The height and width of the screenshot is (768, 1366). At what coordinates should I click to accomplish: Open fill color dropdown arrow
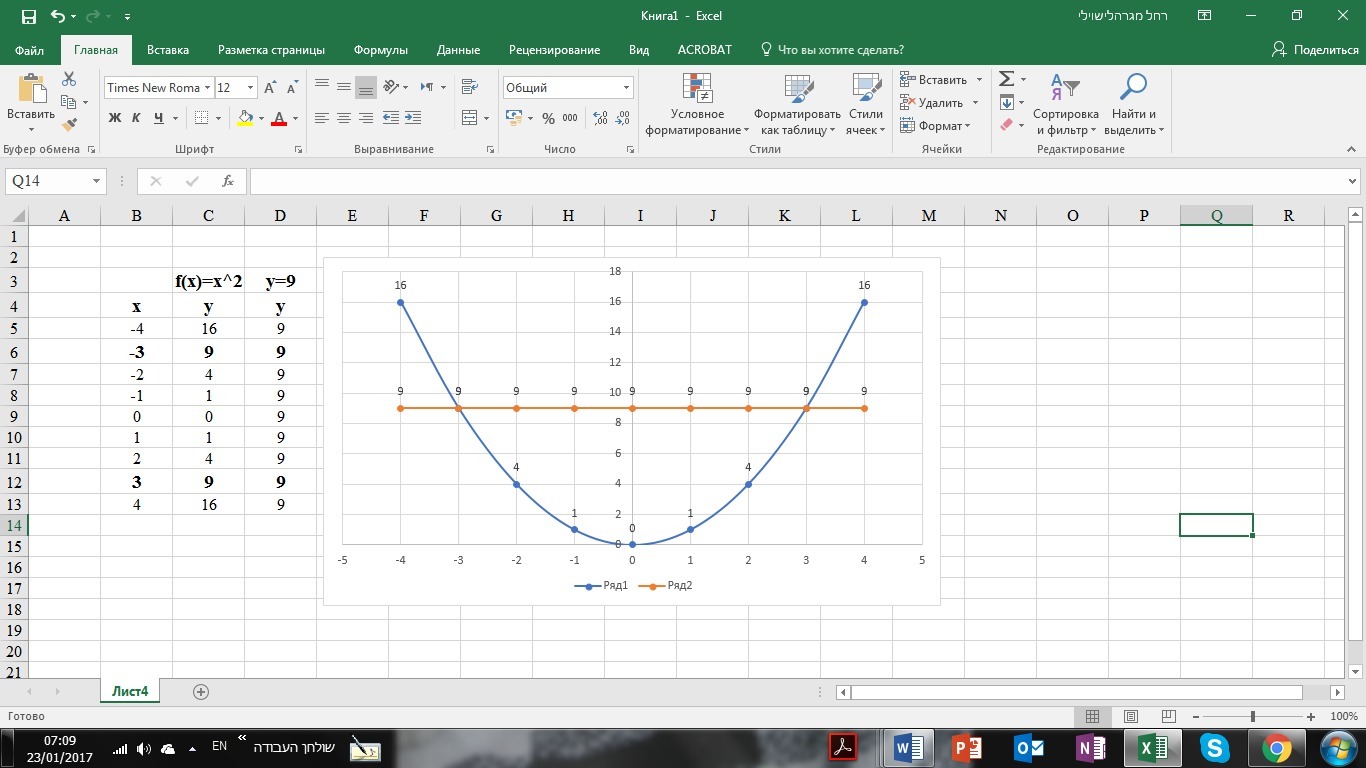tap(261, 118)
